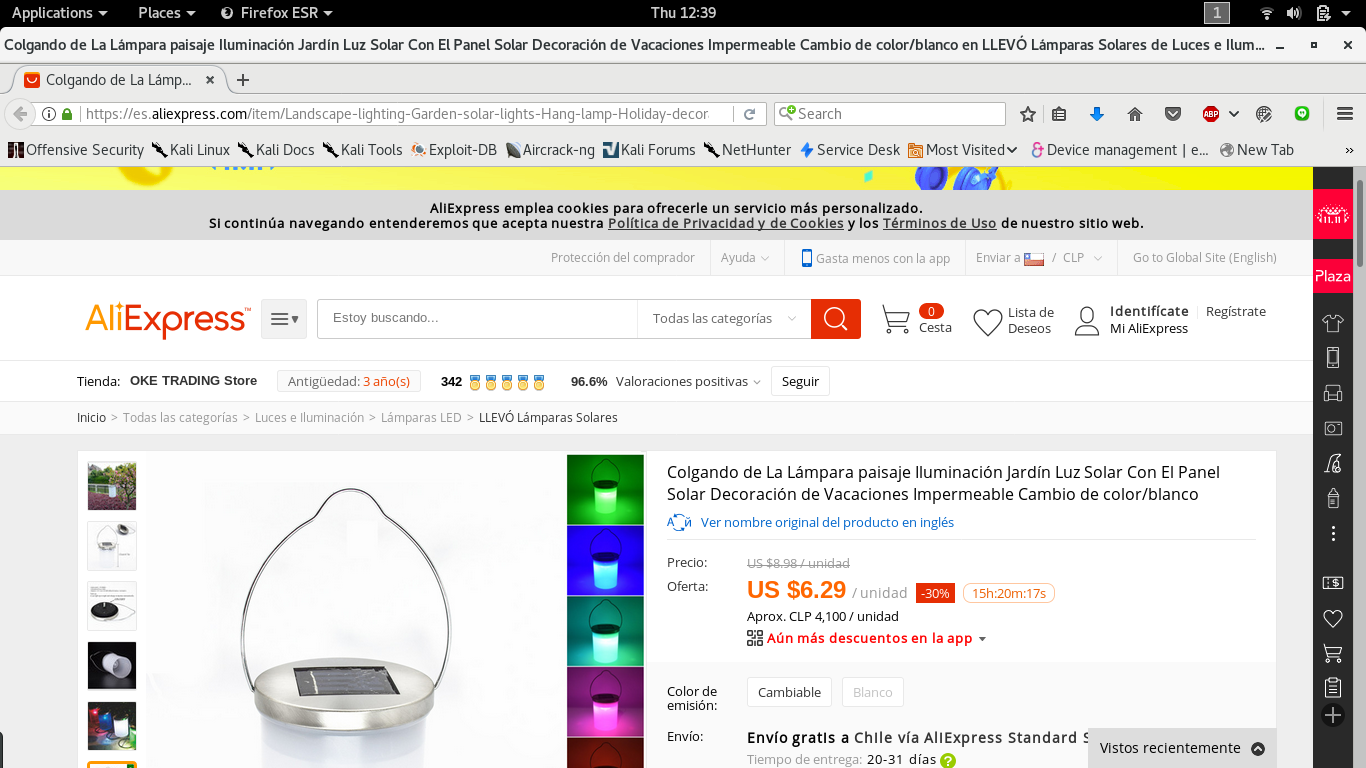The width and height of the screenshot is (1366, 768).
Task: Open the Plaza sidebar tile
Action: tap(1333, 276)
